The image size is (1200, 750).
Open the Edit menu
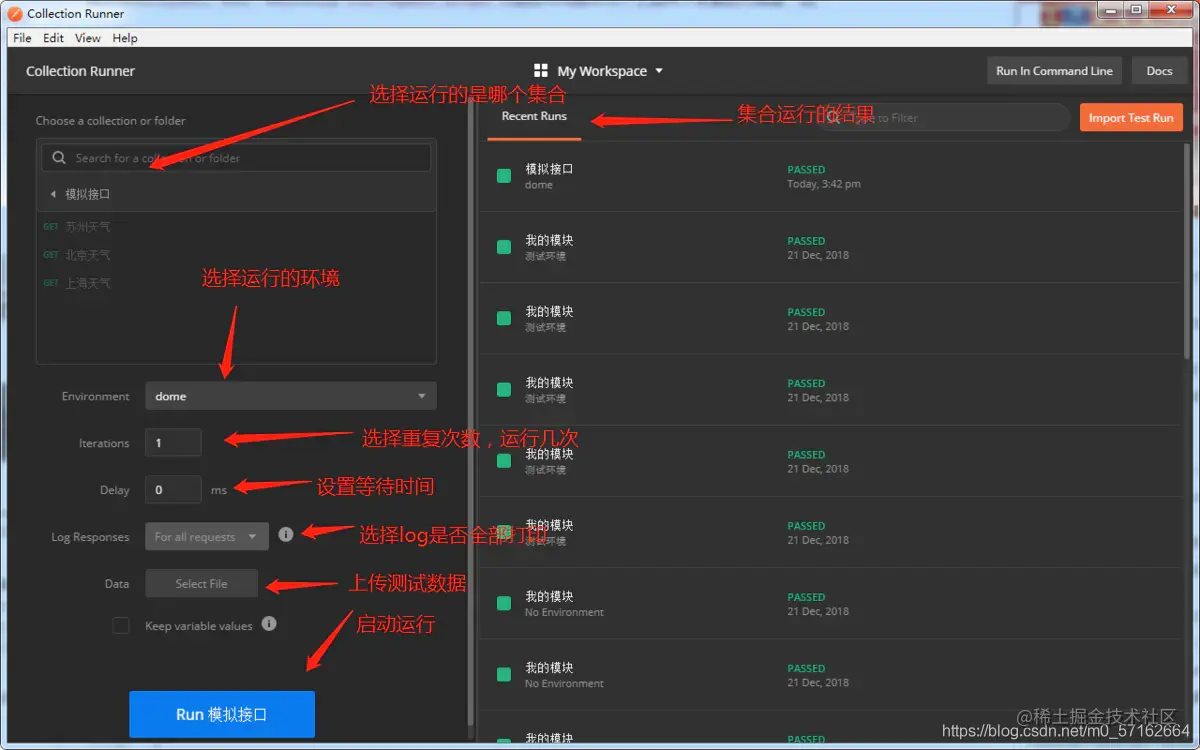tap(53, 38)
